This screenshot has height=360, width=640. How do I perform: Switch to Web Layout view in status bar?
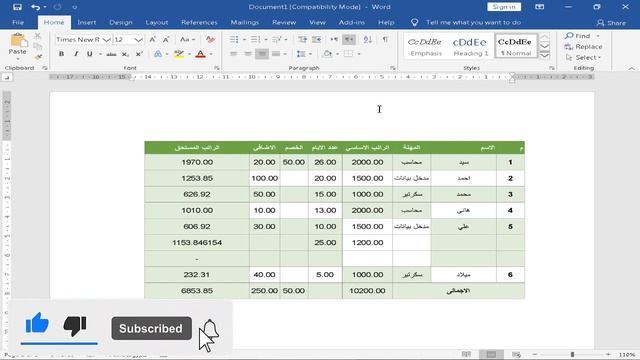pyautogui.click(x=516, y=354)
